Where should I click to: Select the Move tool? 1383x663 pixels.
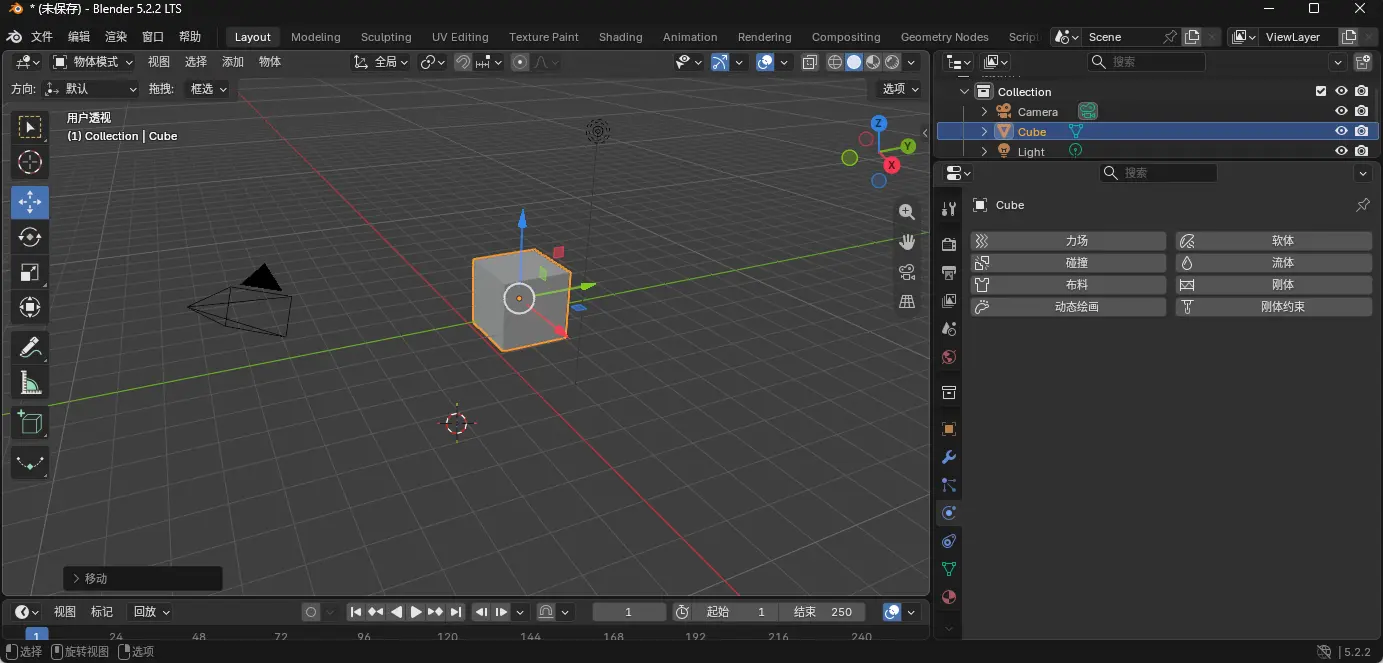click(30, 202)
